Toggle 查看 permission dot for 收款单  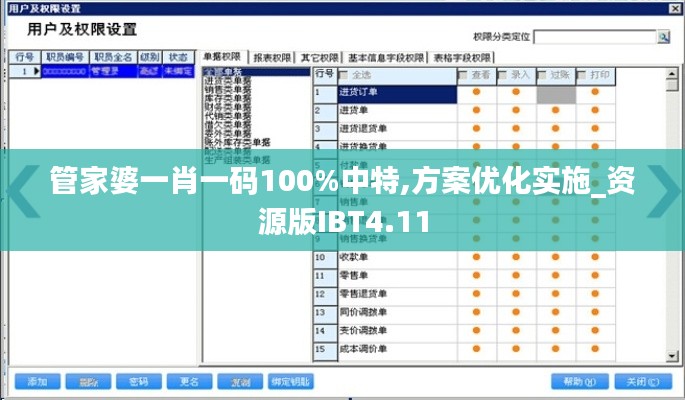pos(476,257)
